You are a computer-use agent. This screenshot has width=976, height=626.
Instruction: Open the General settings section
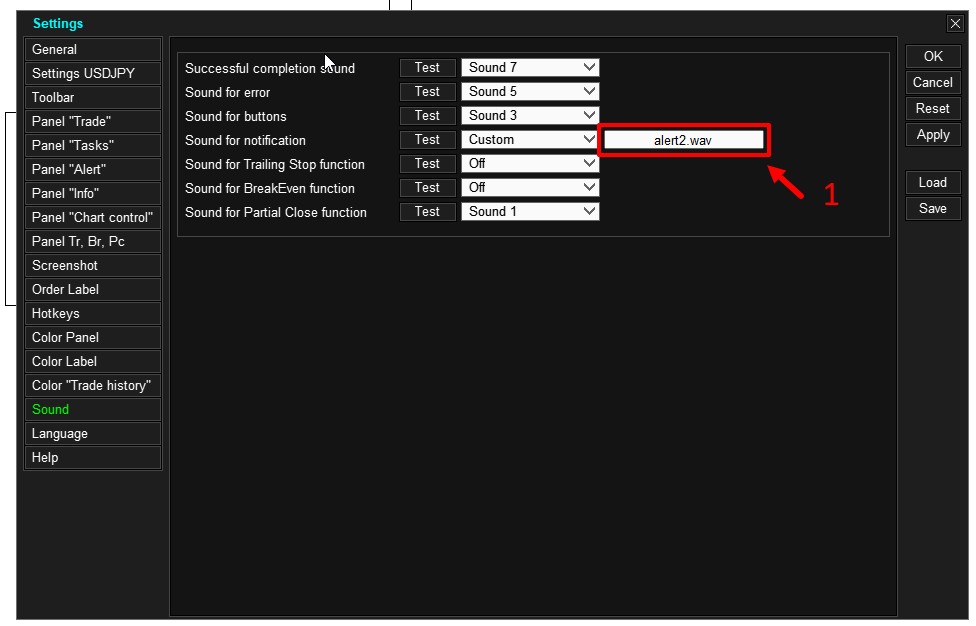click(x=93, y=49)
